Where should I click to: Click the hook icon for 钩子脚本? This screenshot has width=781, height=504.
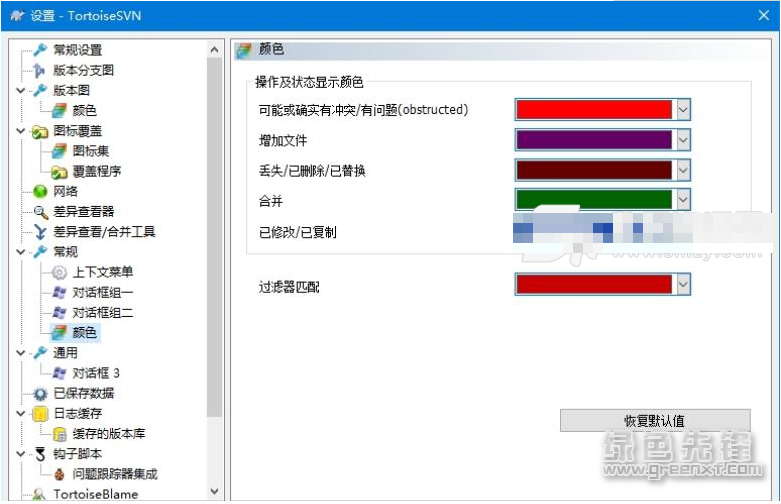pyautogui.click(x=40, y=454)
